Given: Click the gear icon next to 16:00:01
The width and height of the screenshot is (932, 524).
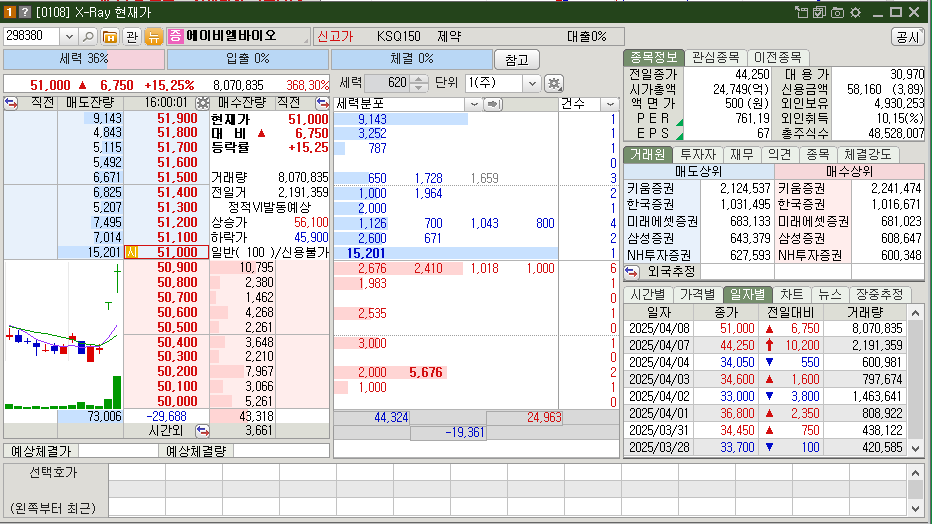Looking at the screenshot, I should click(x=203, y=103).
